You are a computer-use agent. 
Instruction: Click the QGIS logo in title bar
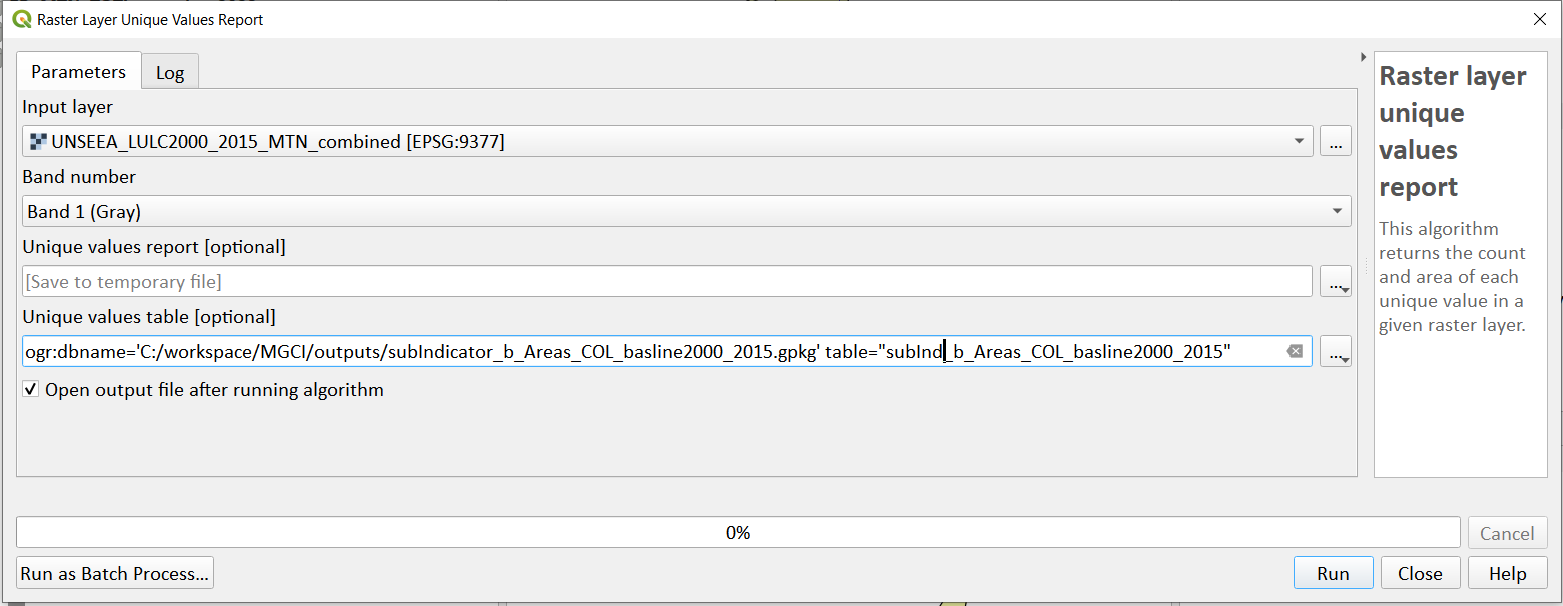(x=21, y=19)
